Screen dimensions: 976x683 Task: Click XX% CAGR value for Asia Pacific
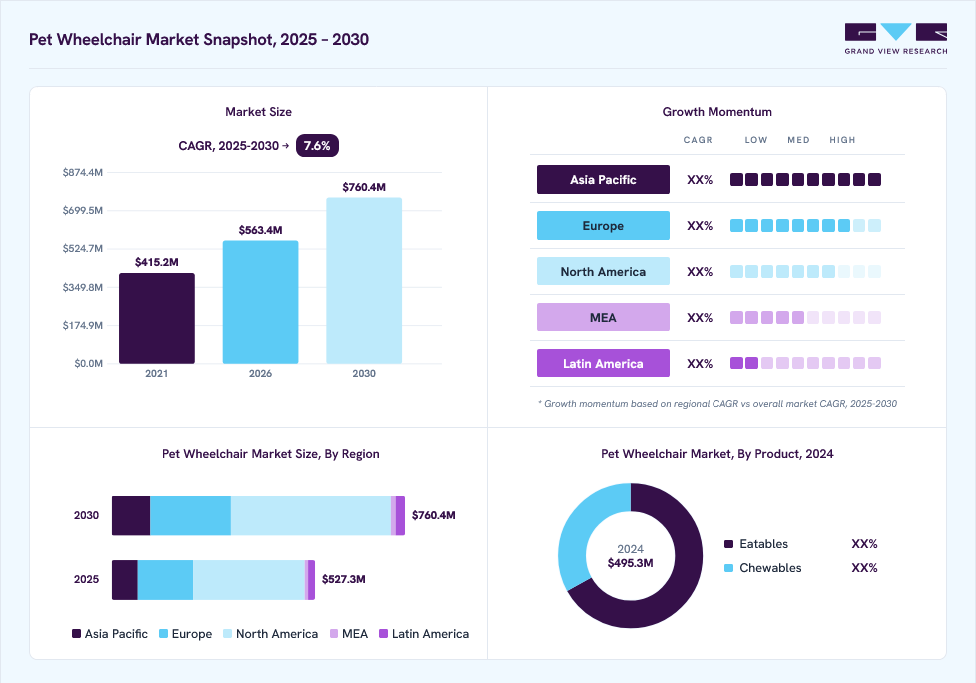click(x=700, y=179)
